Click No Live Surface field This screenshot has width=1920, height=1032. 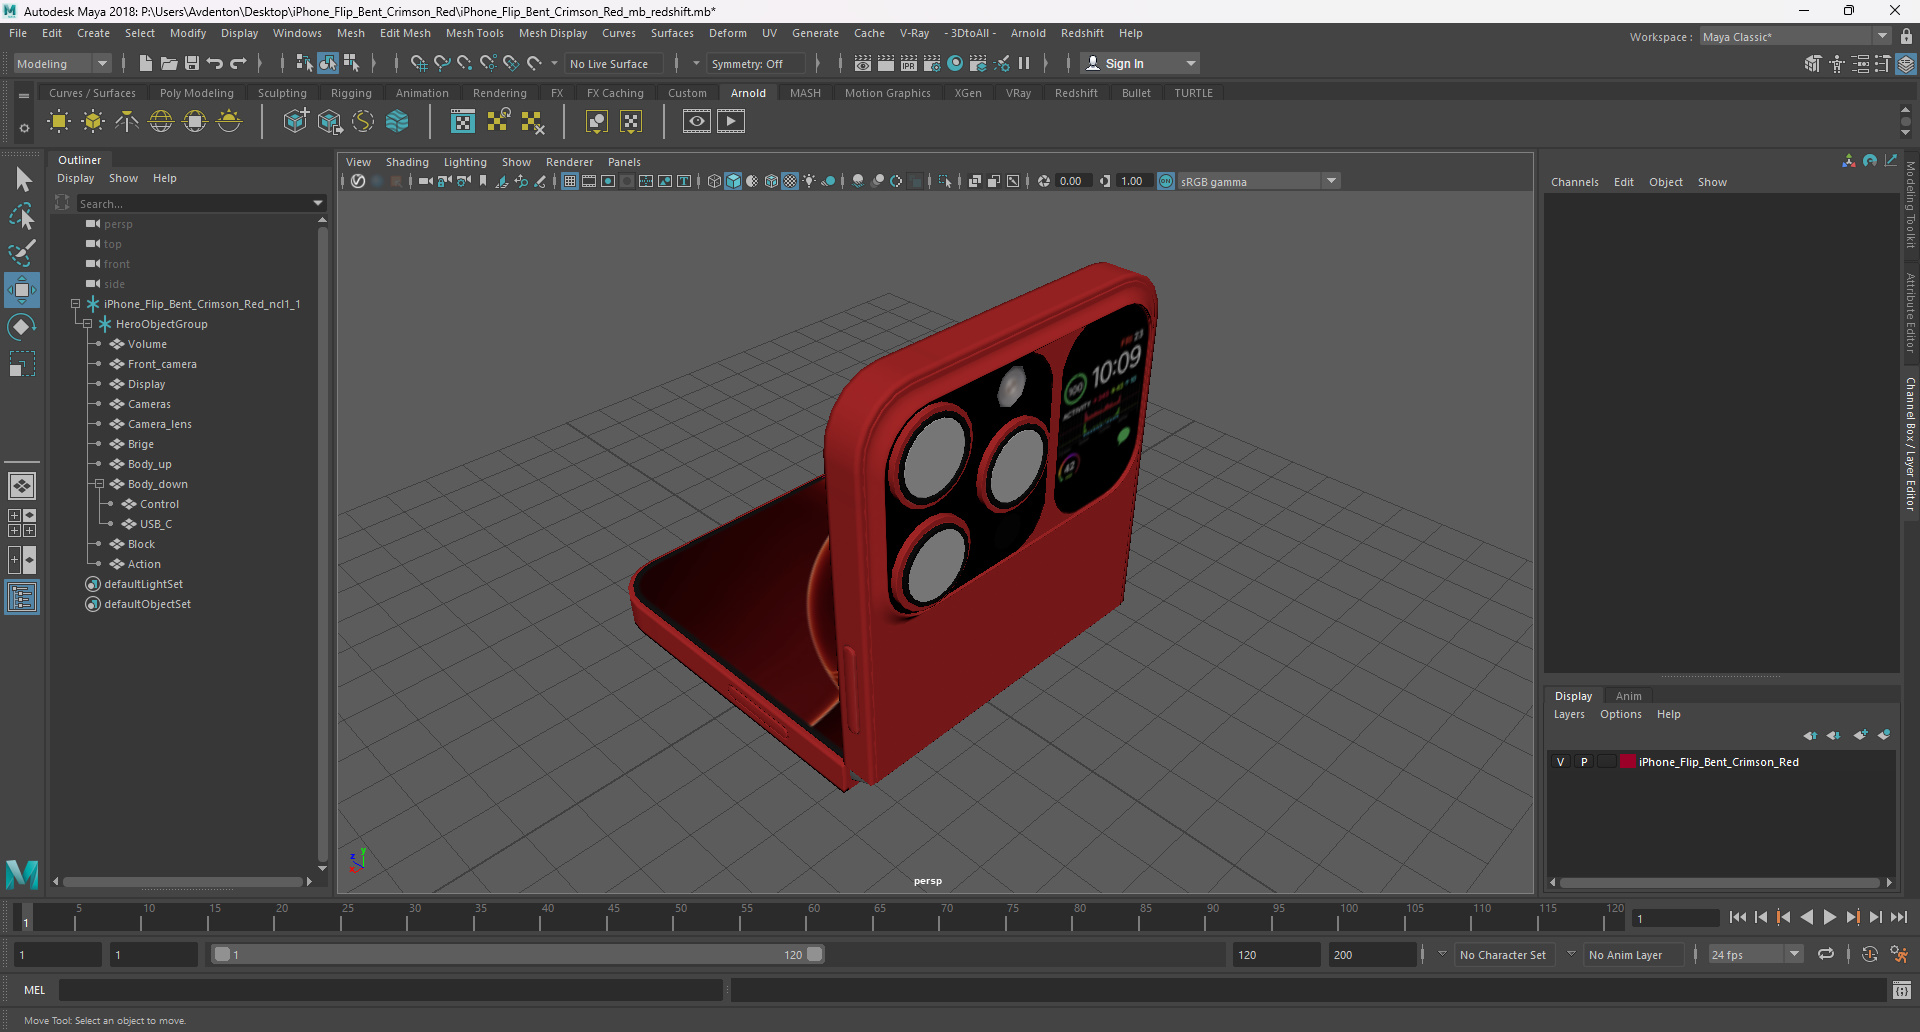[613, 63]
